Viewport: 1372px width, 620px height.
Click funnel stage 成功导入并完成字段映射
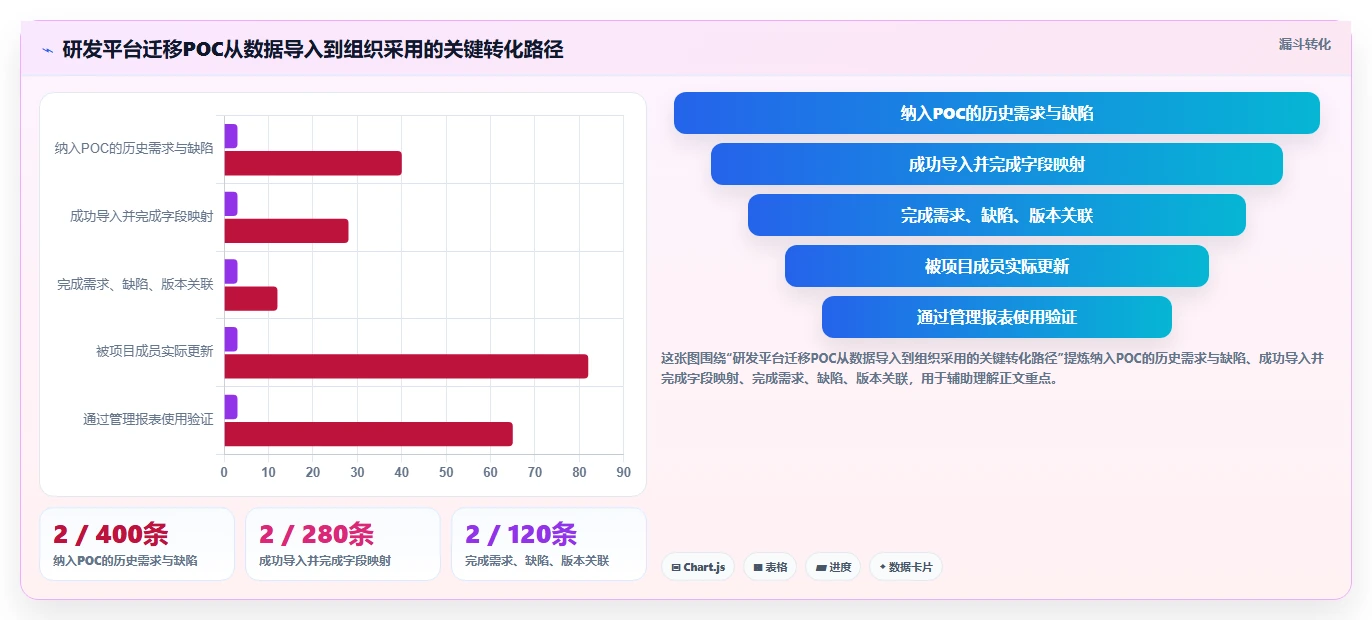click(x=997, y=164)
